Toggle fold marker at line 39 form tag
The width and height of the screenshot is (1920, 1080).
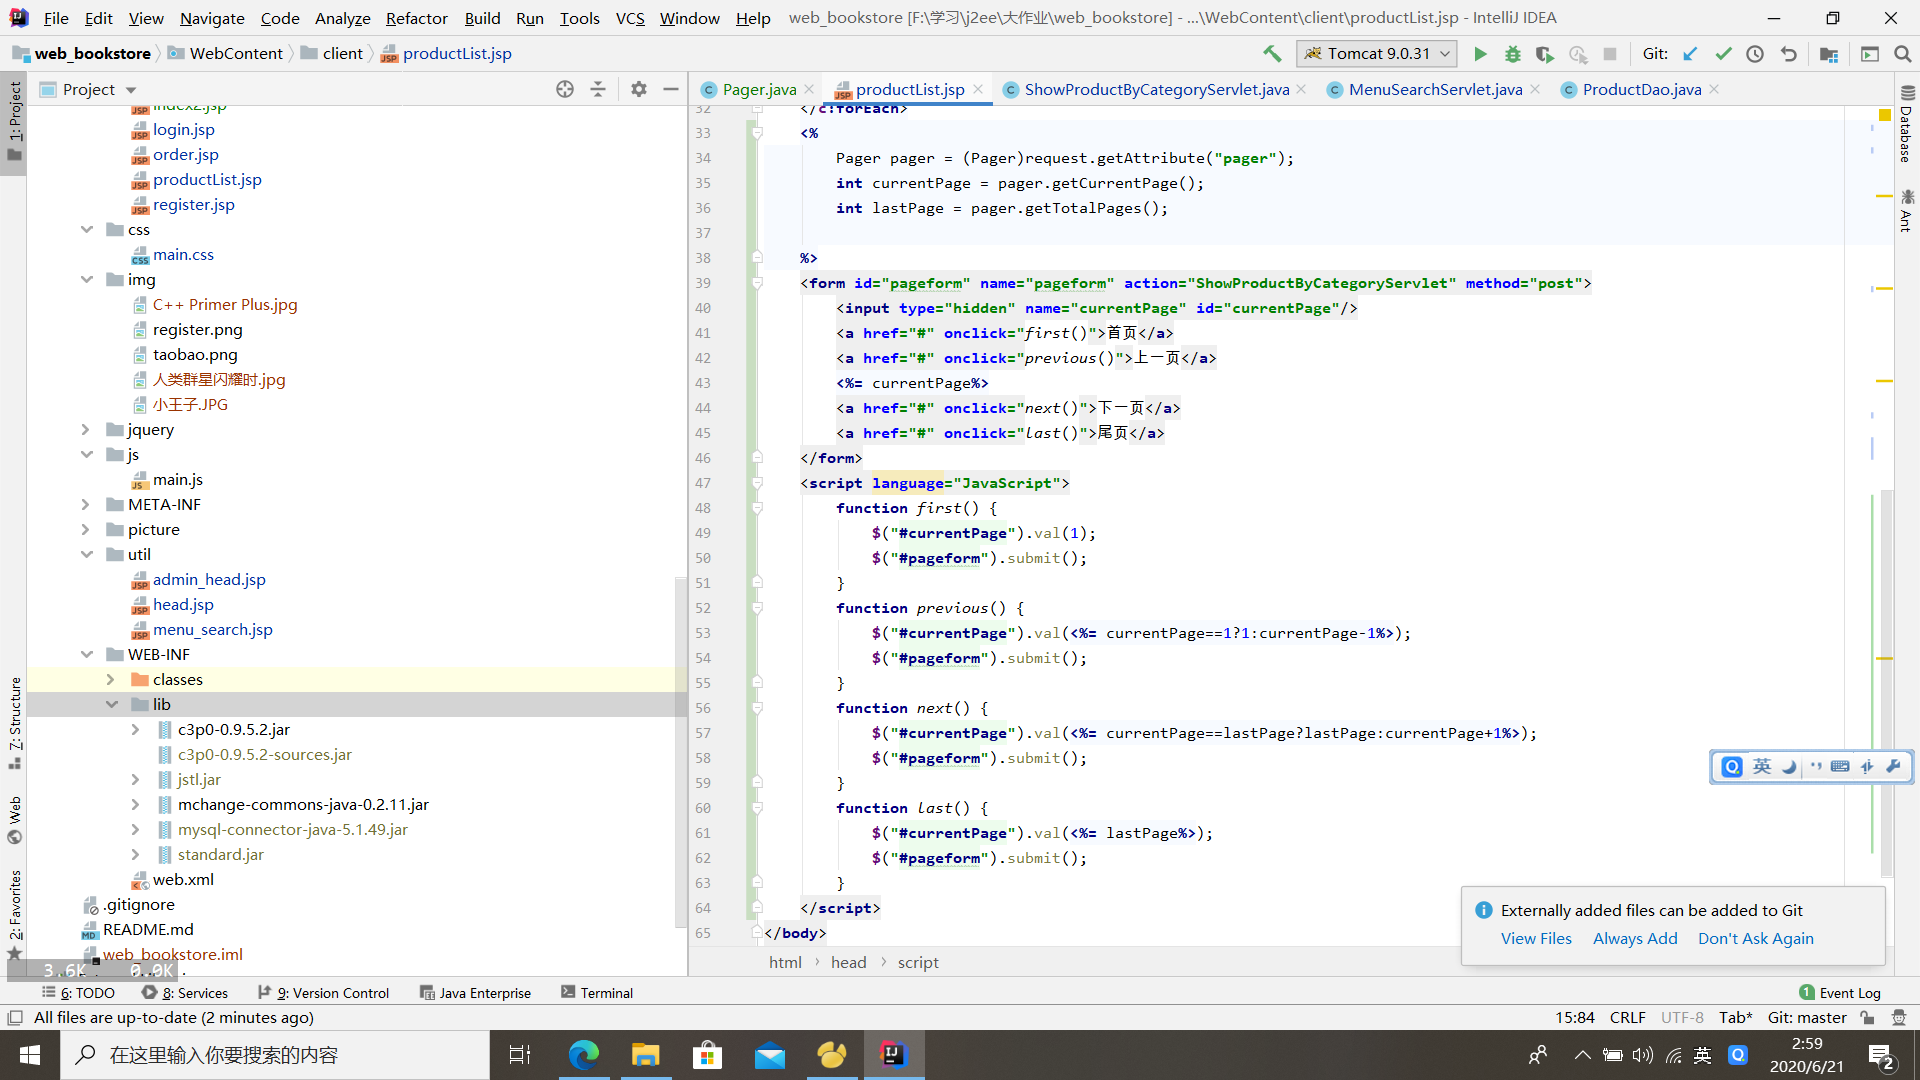click(x=757, y=283)
